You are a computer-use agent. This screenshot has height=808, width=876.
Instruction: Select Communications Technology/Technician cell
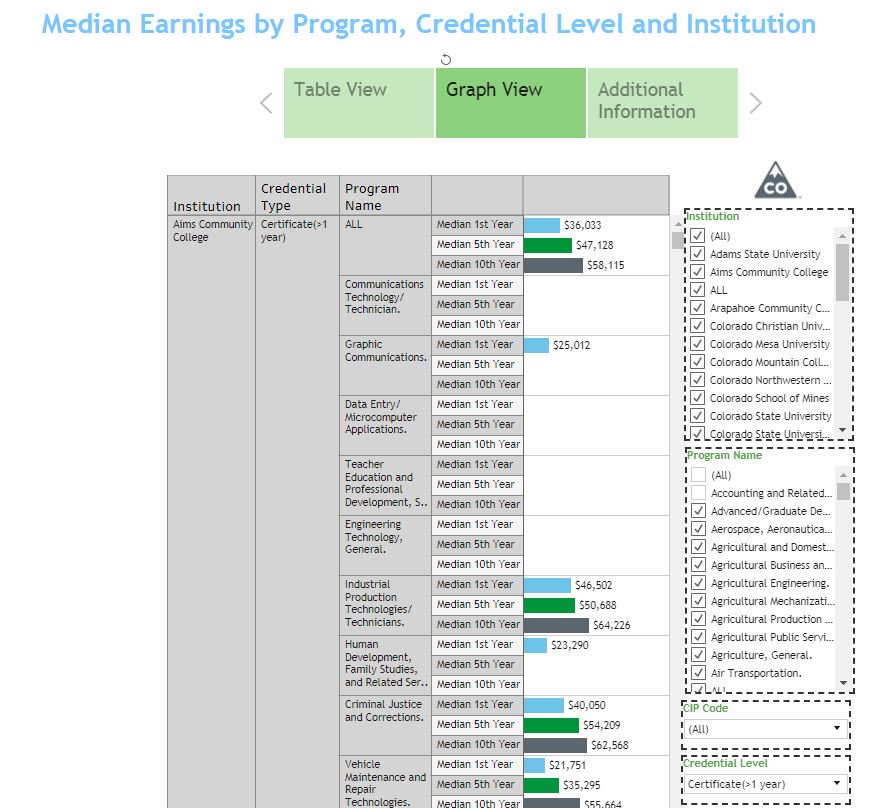pos(385,305)
